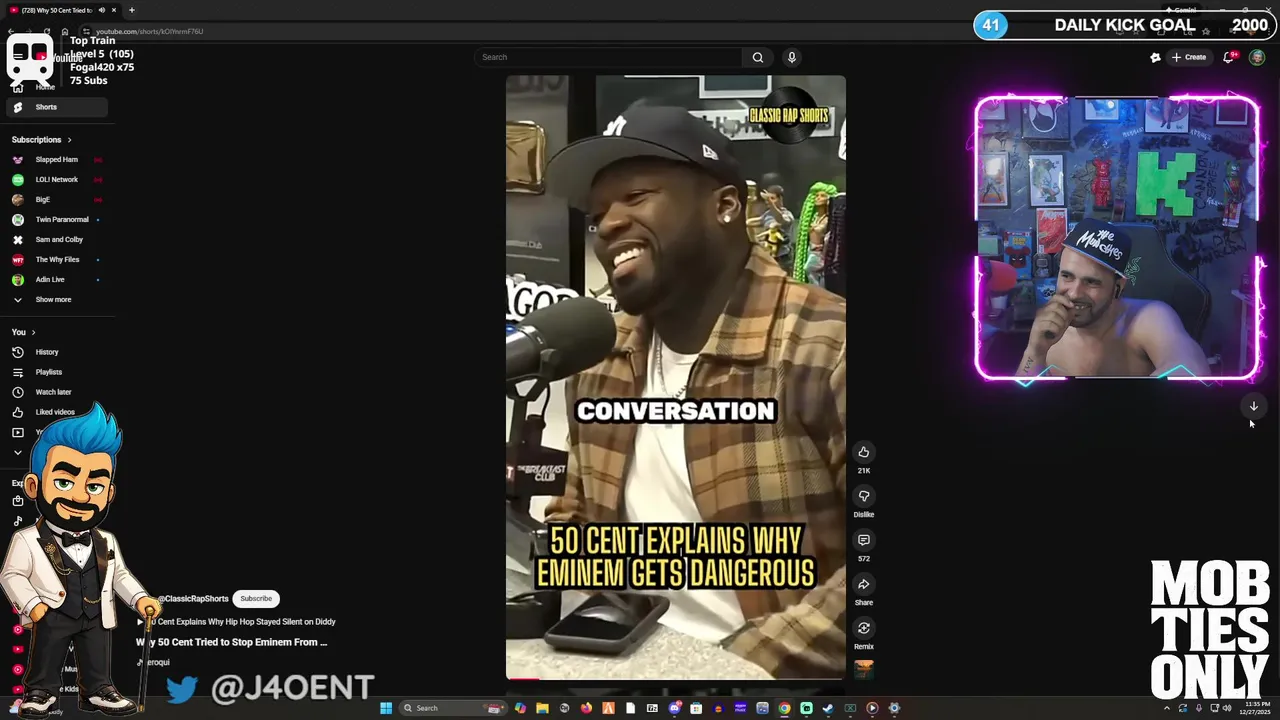1280x720 pixels.
Task: Click the search magnifier button
Action: point(758,57)
